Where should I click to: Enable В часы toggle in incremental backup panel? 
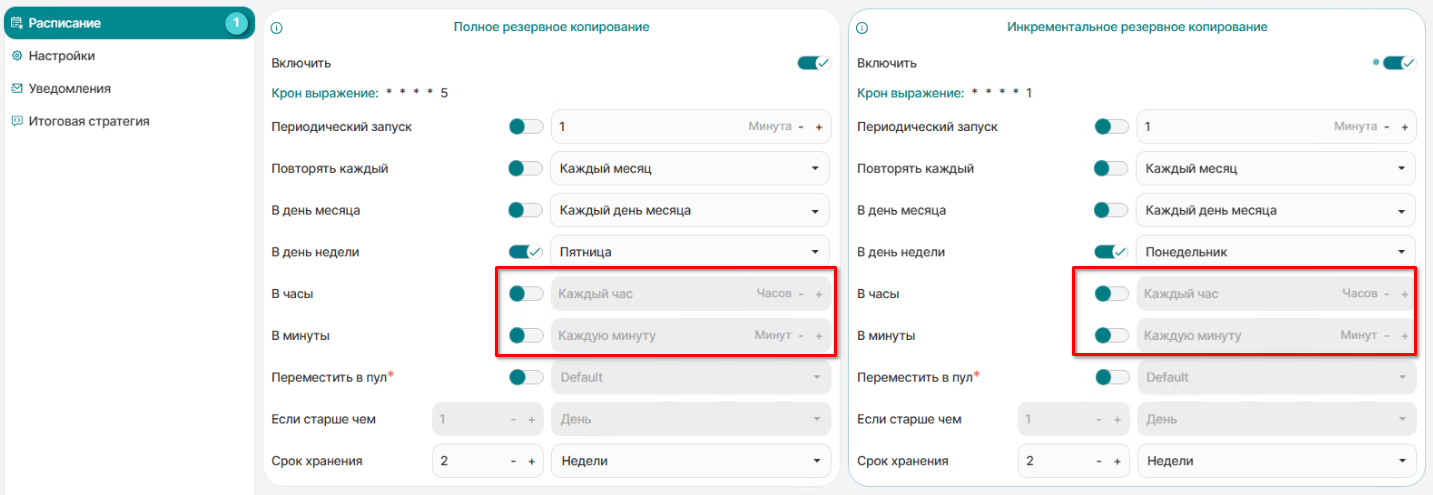(1112, 294)
